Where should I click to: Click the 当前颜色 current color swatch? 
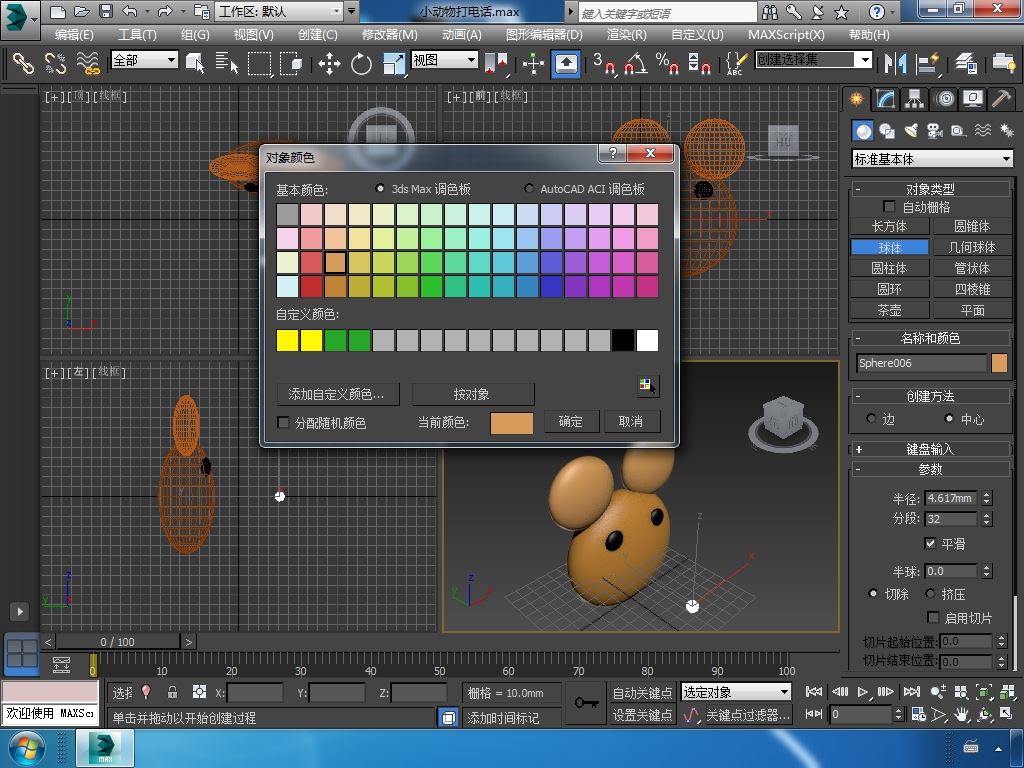pyautogui.click(x=511, y=423)
